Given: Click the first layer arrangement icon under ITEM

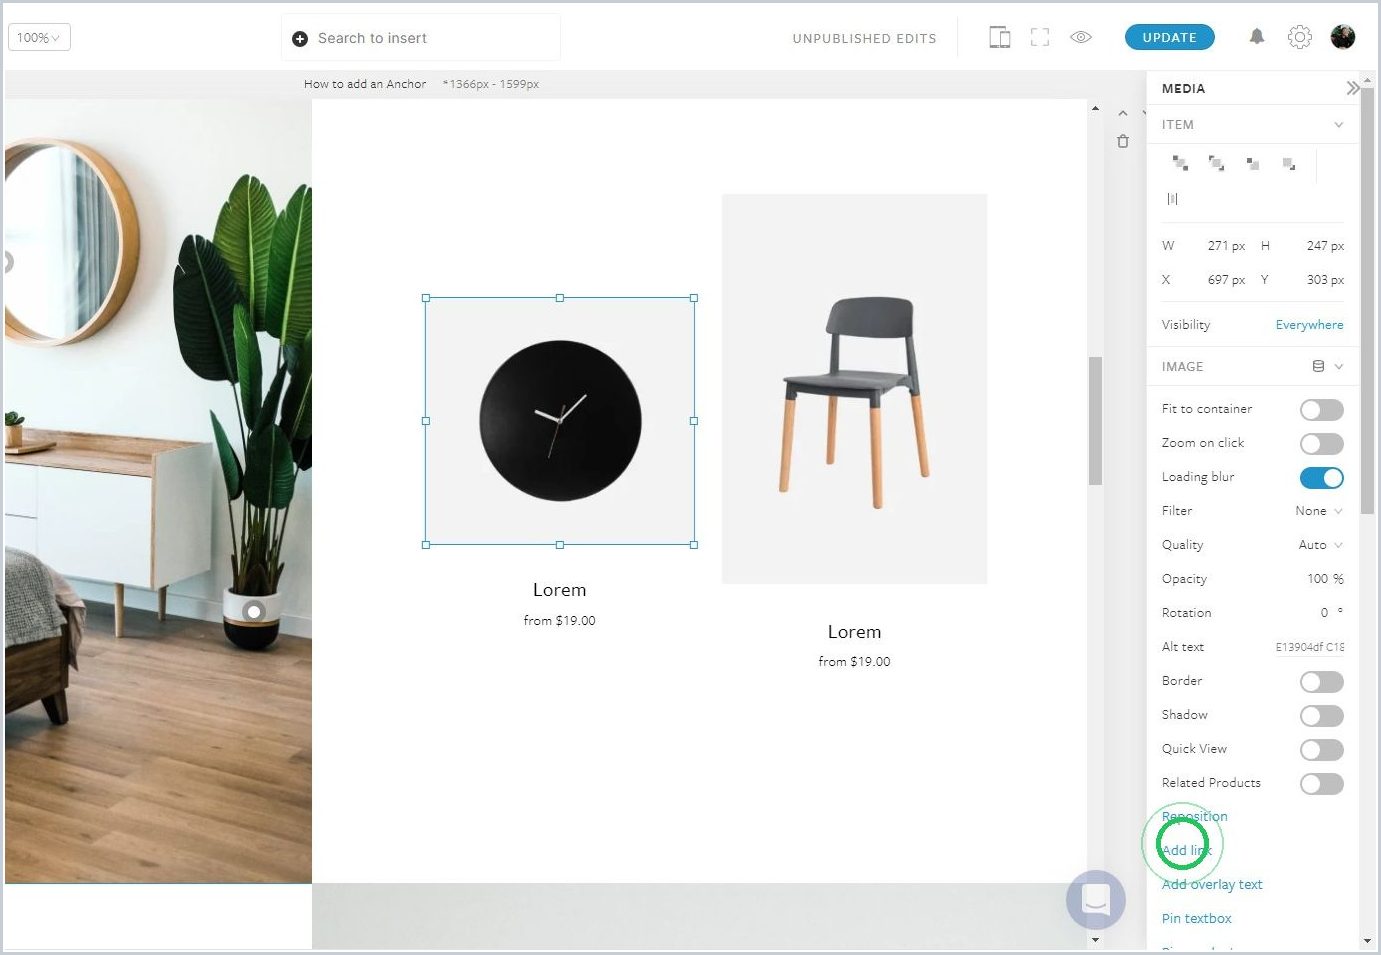Looking at the screenshot, I should [x=1180, y=163].
